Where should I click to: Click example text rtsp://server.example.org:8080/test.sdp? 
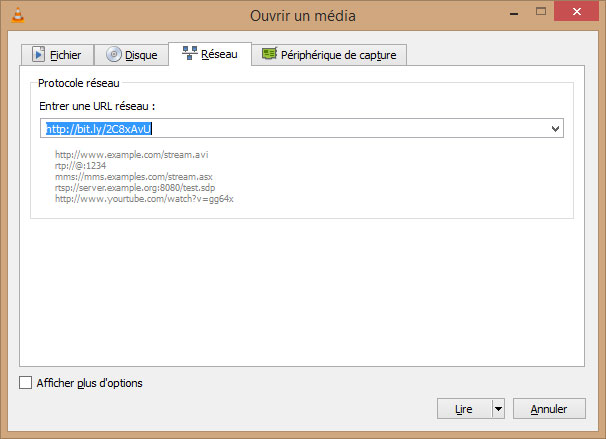pyautogui.click(x=135, y=188)
